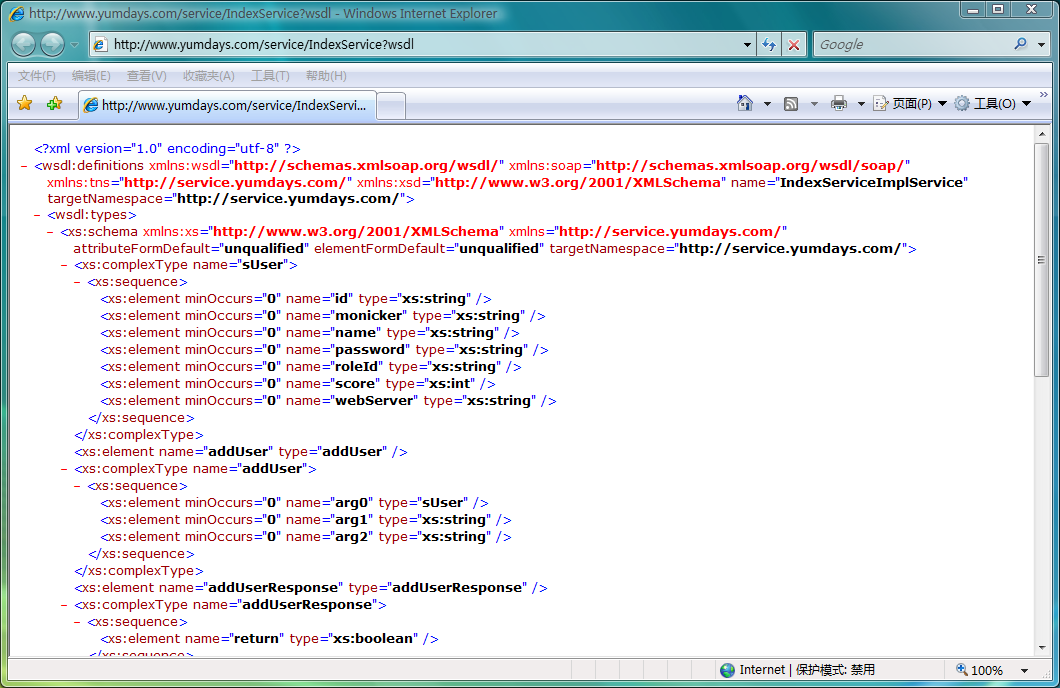Click the Google search input field
This screenshot has height=688, width=1060.
[x=913, y=45]
